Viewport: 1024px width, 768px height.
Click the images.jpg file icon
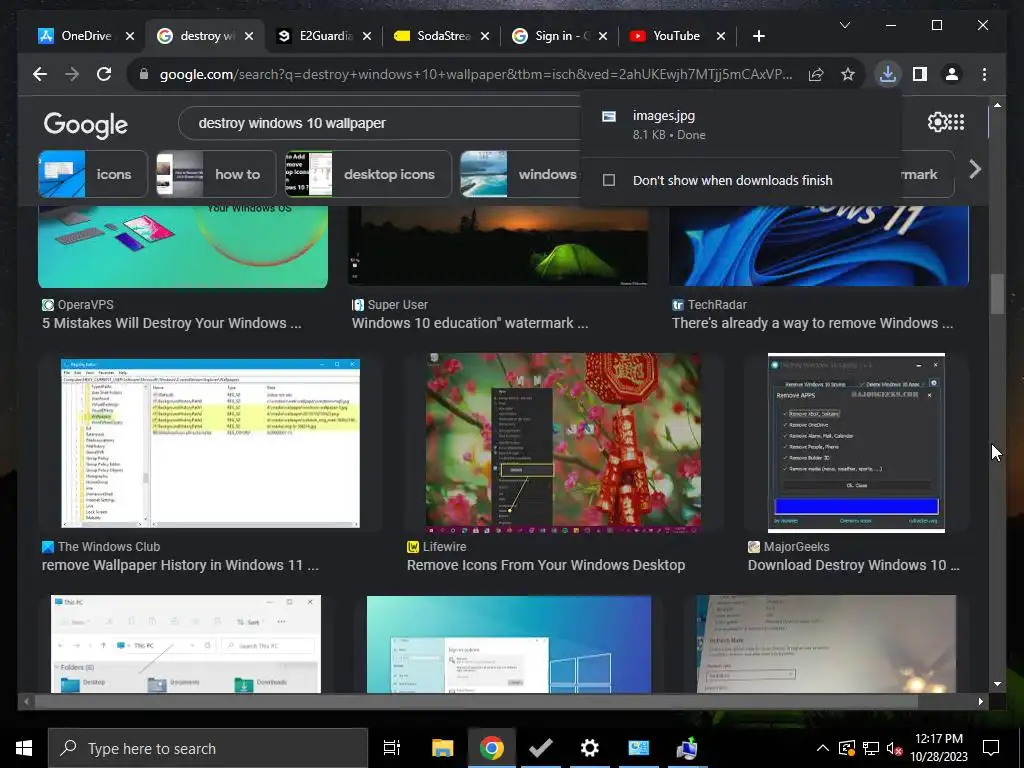pos(609,117)
